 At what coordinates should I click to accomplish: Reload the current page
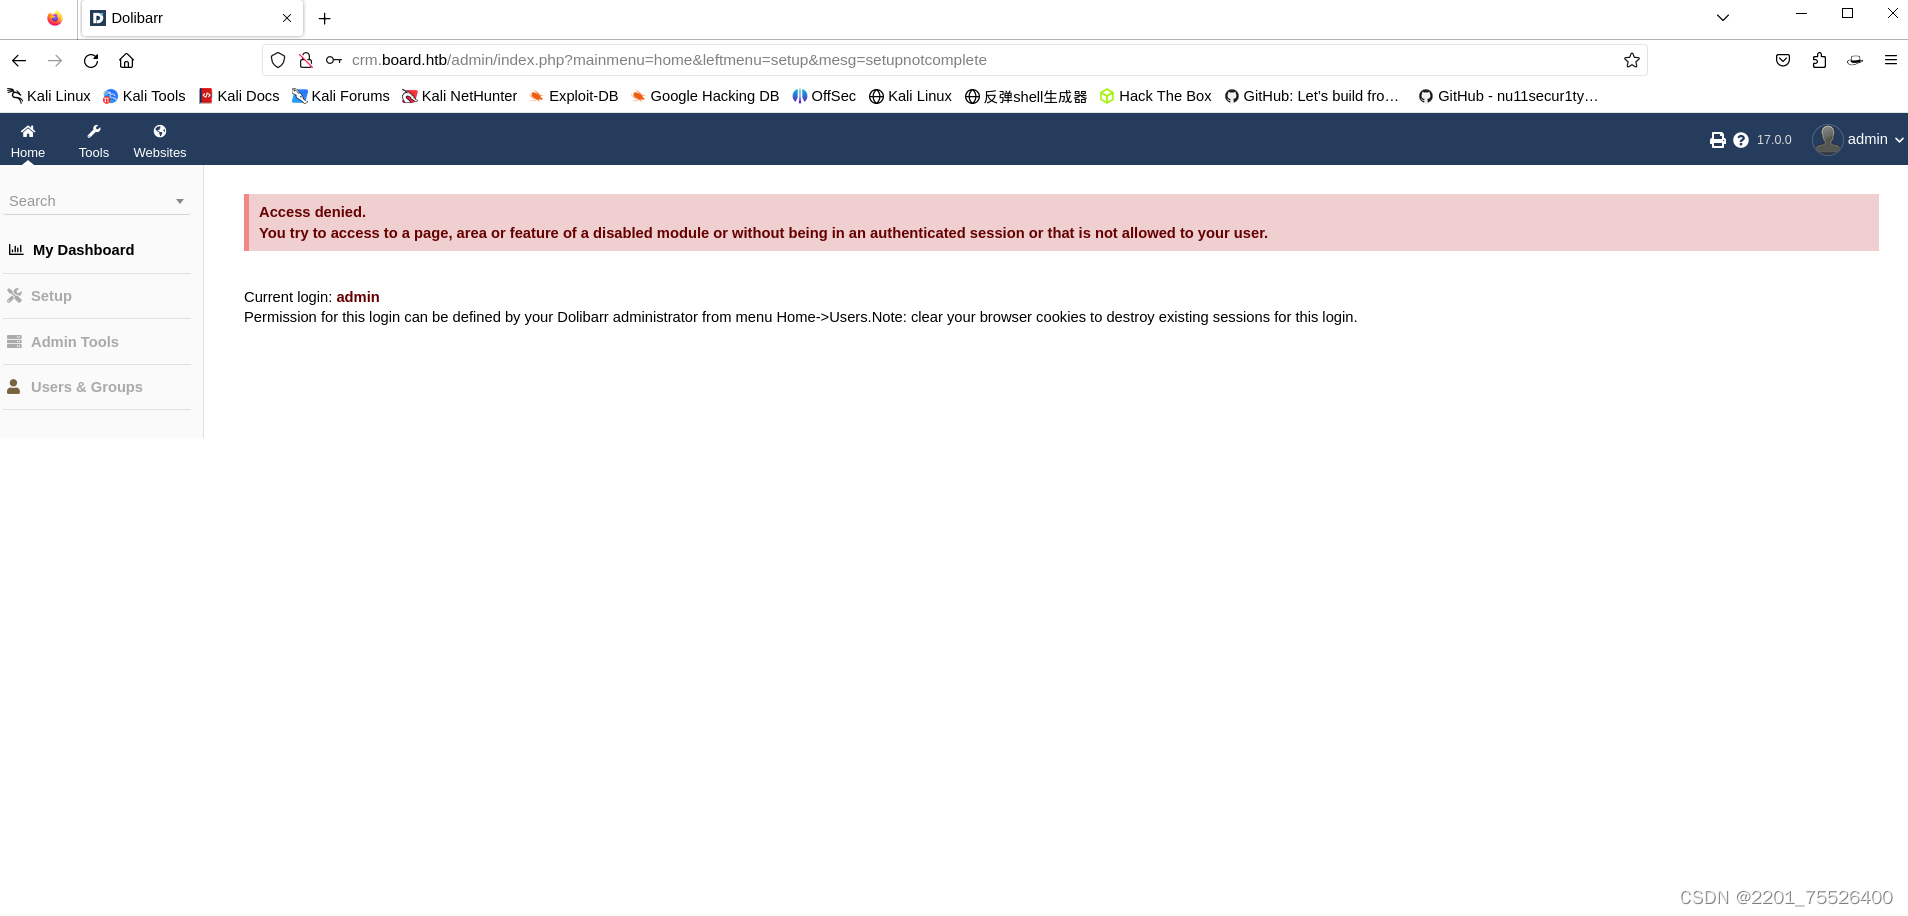tap(91, 61)
